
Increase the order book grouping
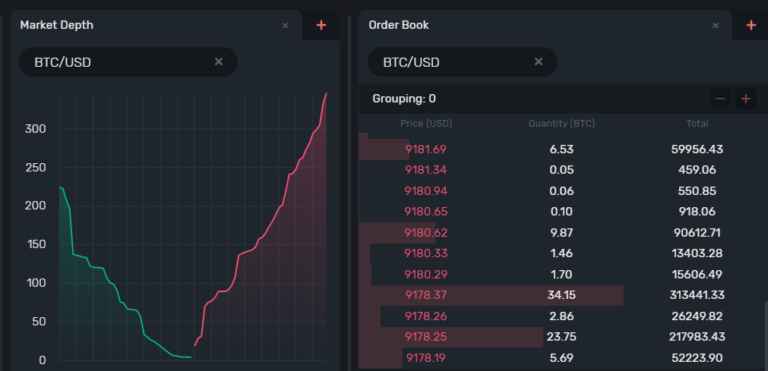tap(745, 99)
